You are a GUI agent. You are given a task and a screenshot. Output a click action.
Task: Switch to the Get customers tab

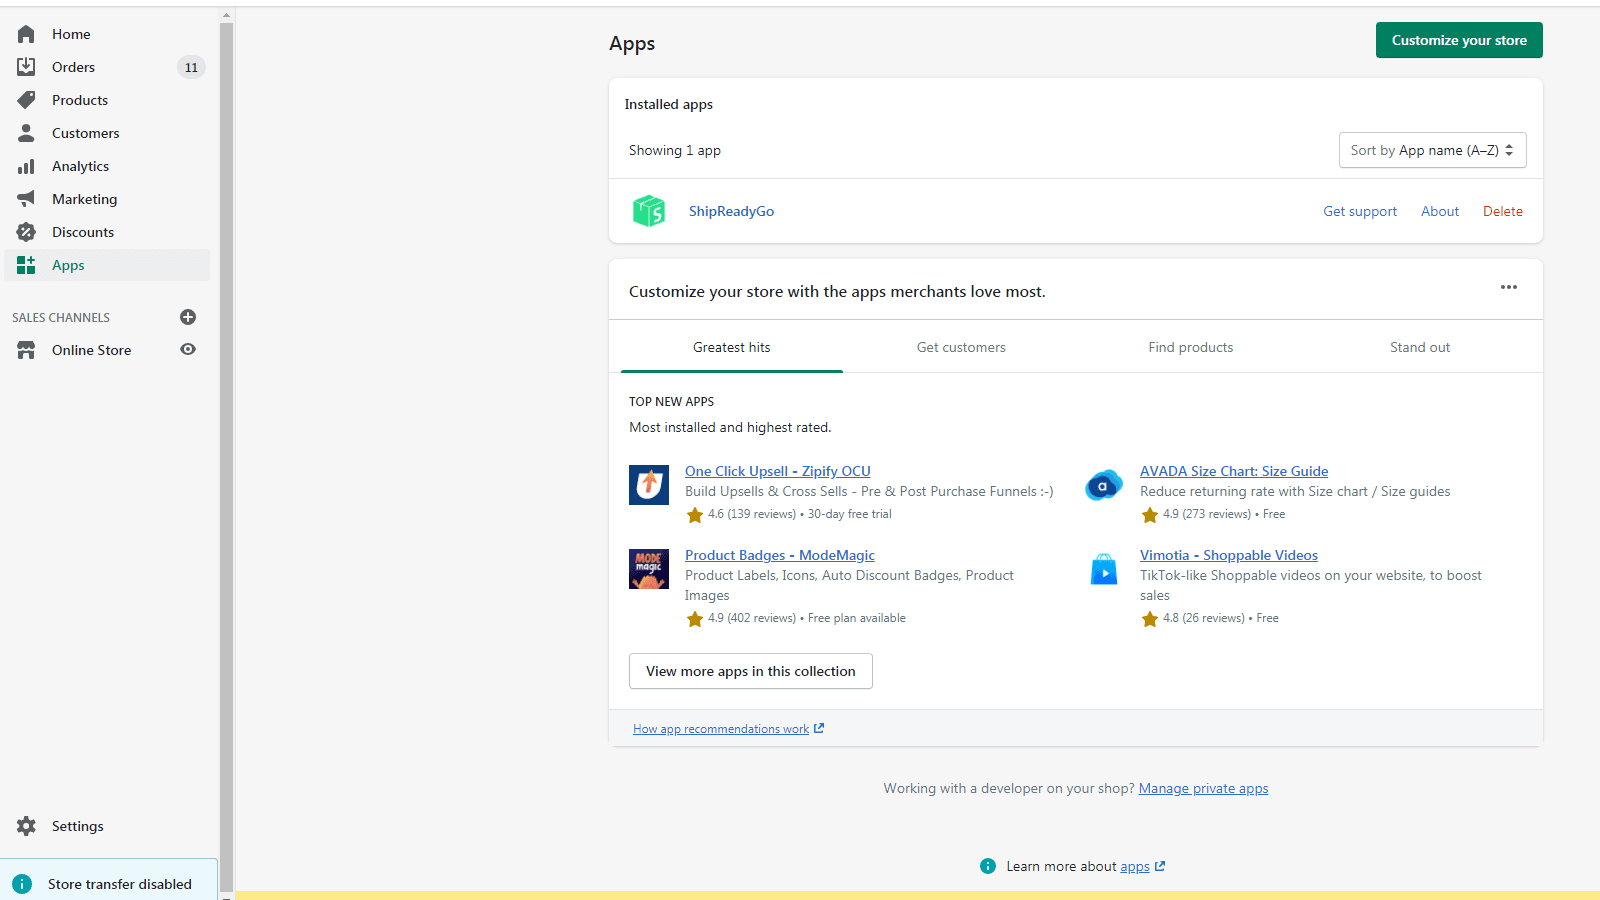960,347
